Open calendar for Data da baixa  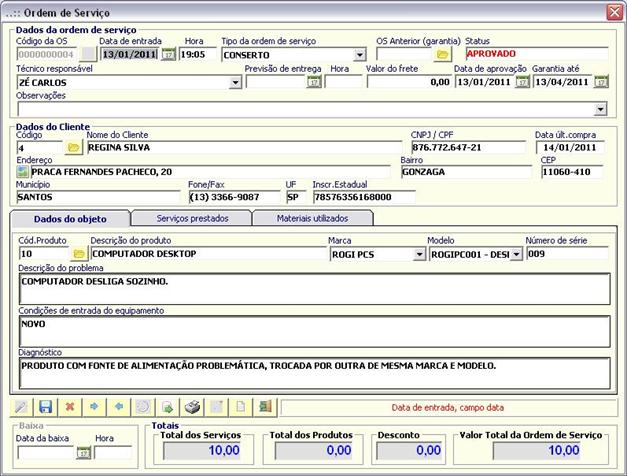(x=84, y=452)
